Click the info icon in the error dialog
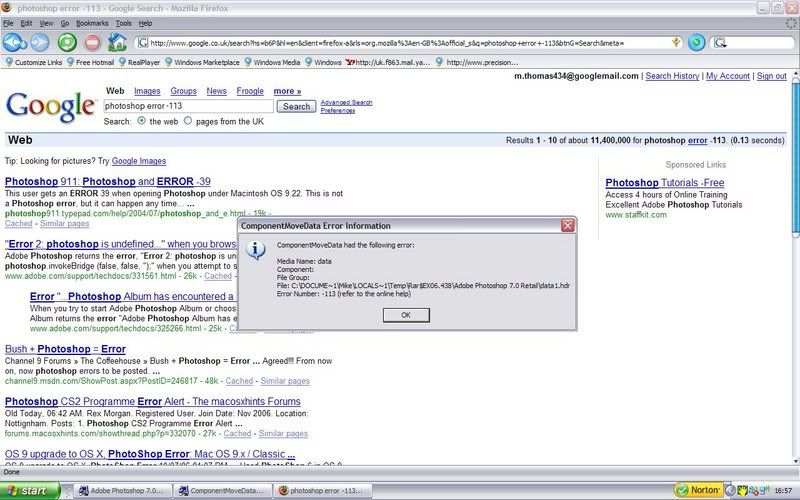The width and height of the screenshot is (800, 500). coord(256,250)
